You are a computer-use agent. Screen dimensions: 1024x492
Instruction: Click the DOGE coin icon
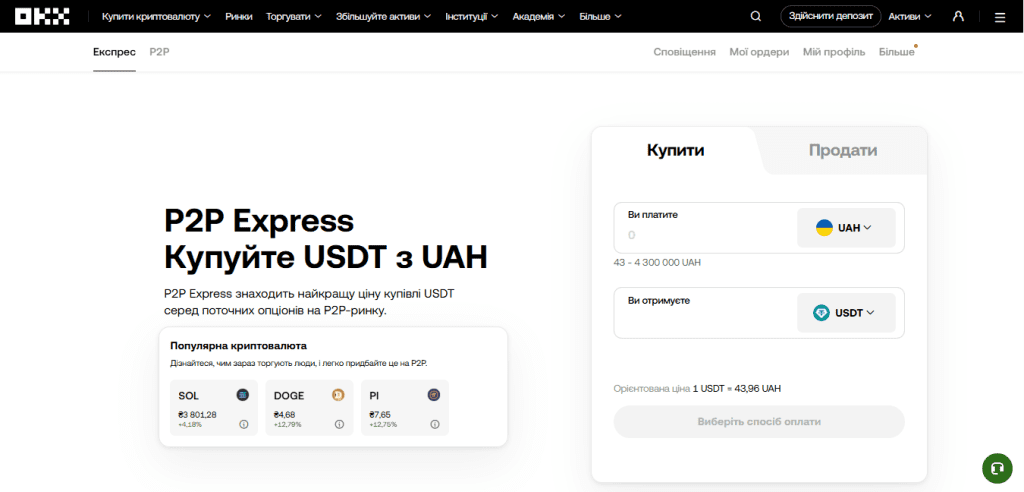point(338,395)
